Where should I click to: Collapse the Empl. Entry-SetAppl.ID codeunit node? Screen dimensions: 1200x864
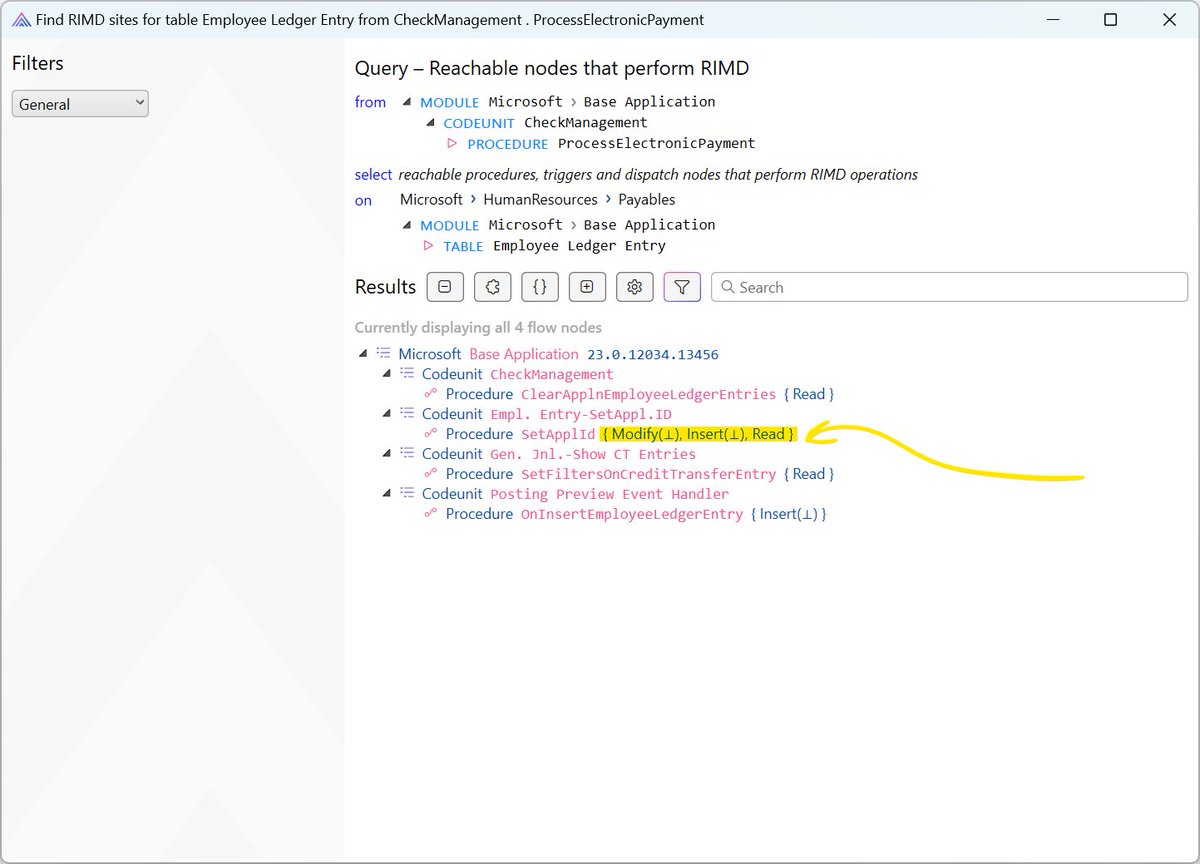click(386, 414)
